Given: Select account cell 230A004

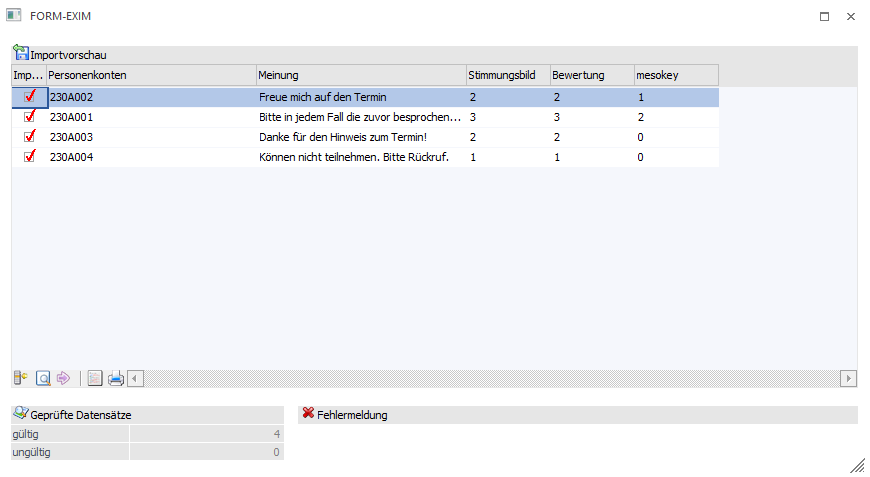Looking at the screenshot, I should (151, 157).
